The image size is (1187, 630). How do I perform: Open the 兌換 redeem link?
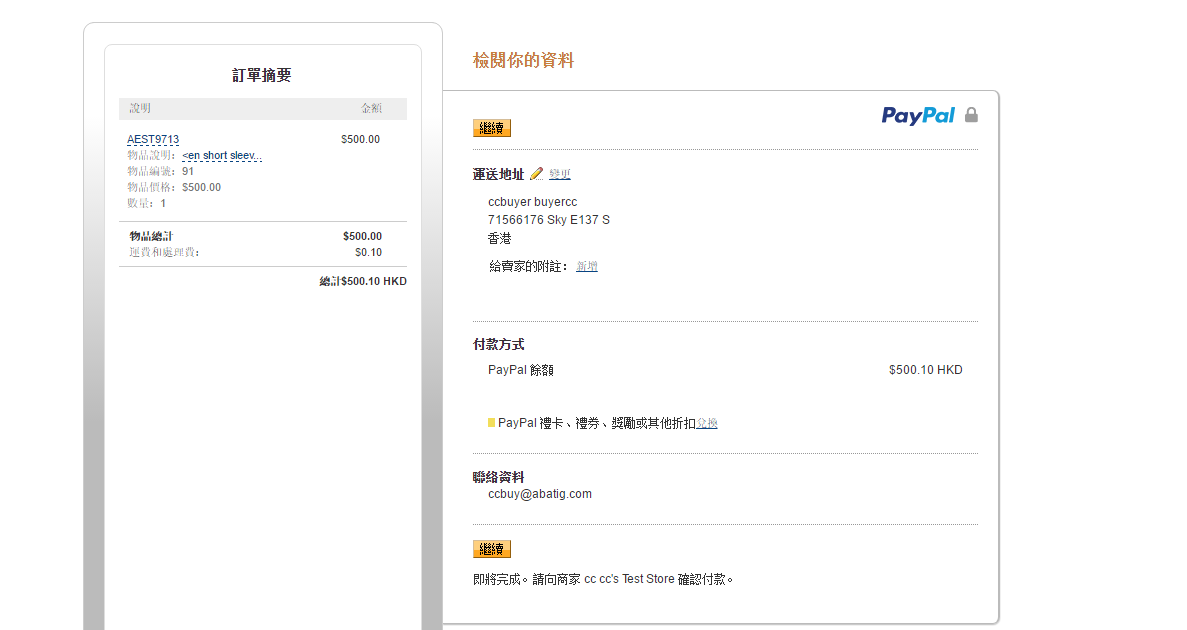point(707,423)
